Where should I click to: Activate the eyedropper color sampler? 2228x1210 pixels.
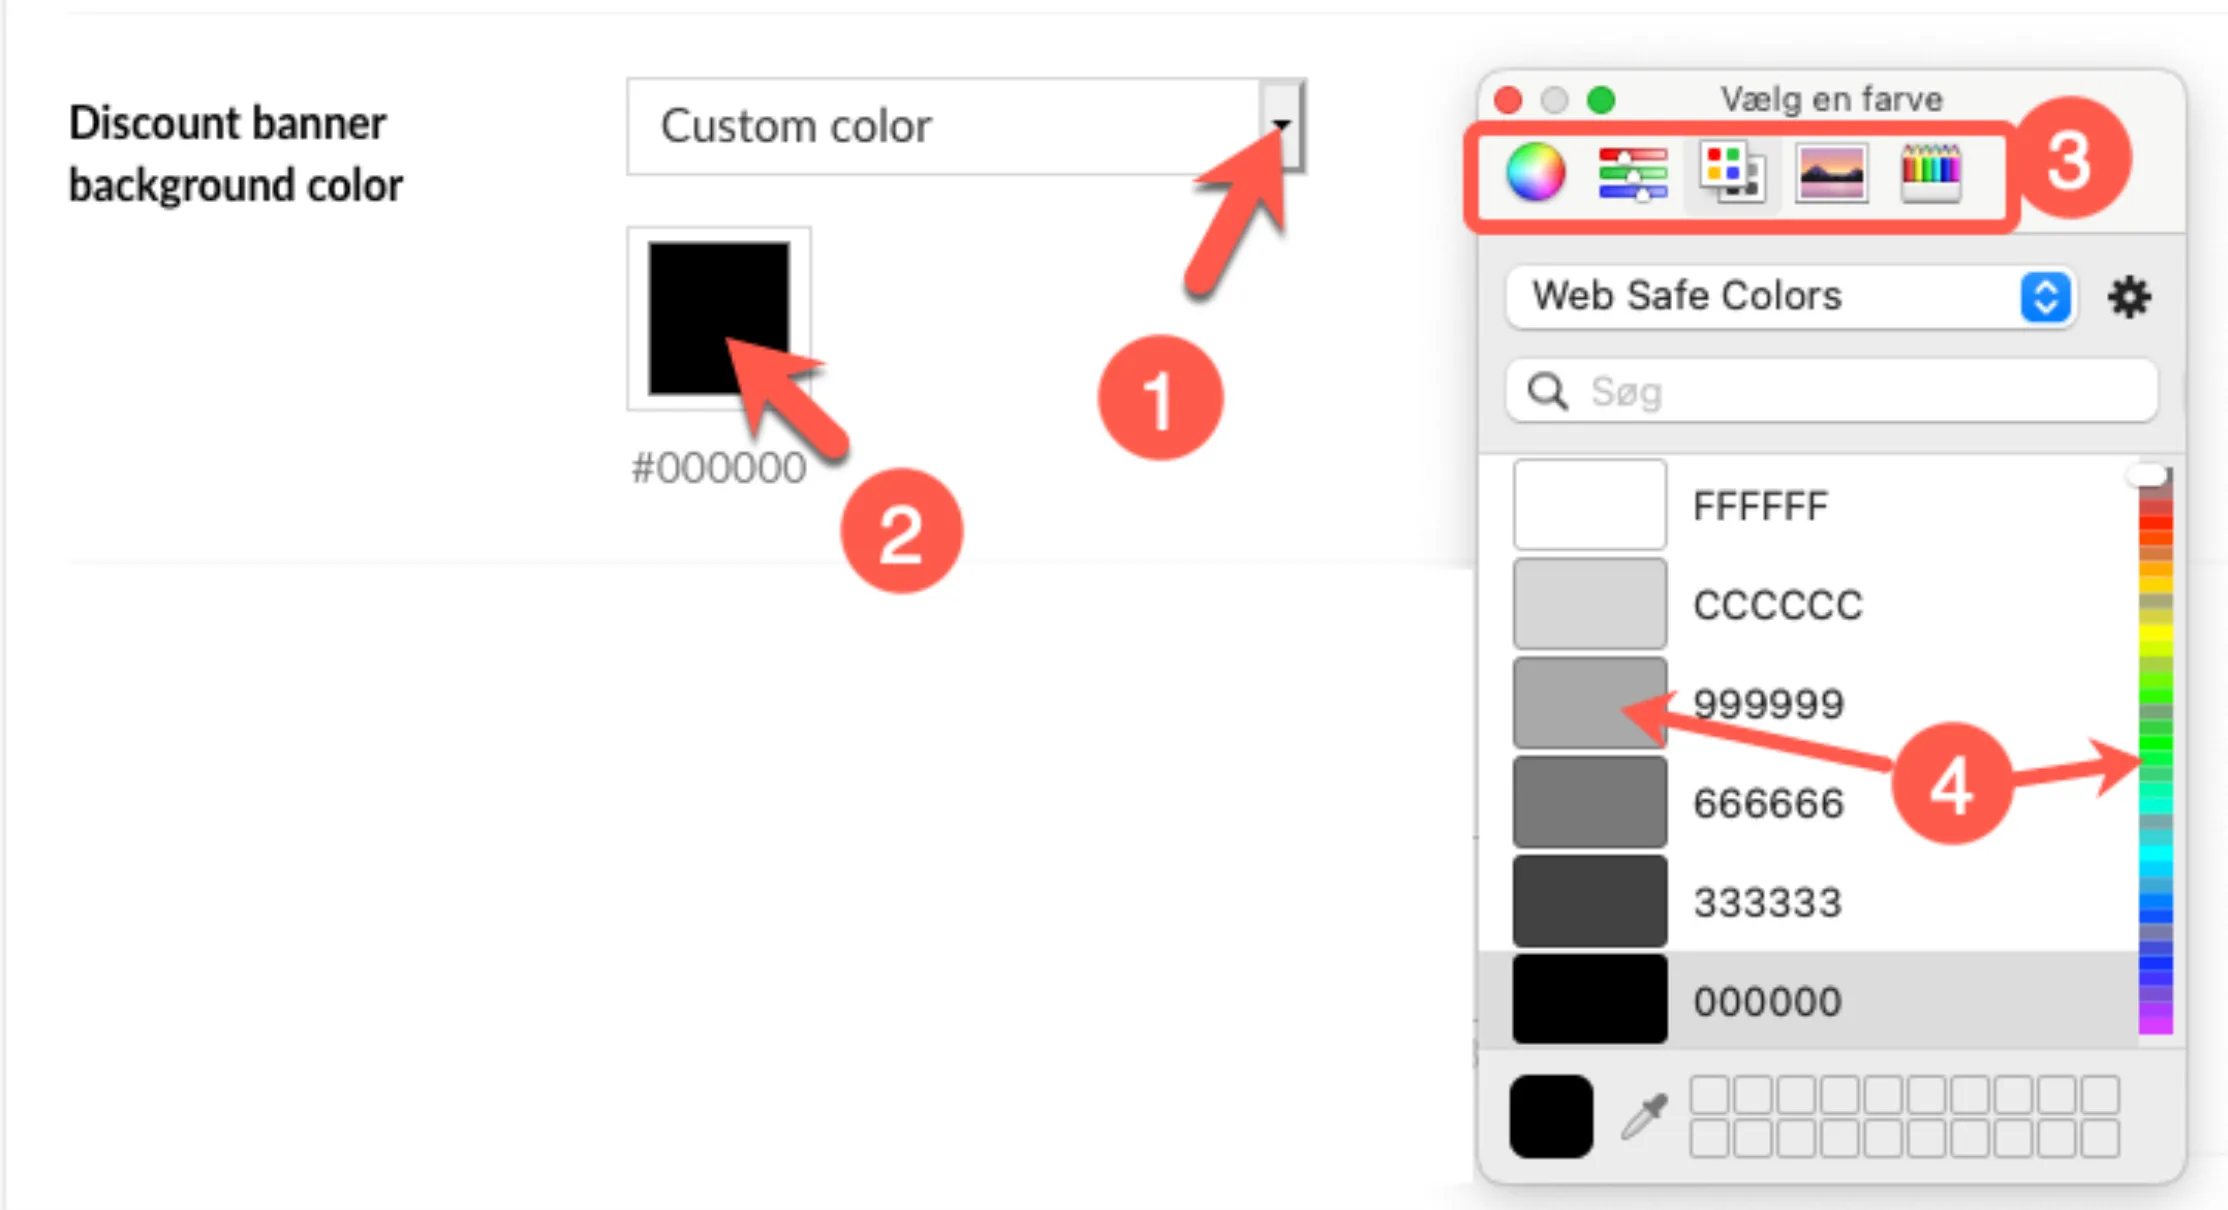coord(1645,1116)
